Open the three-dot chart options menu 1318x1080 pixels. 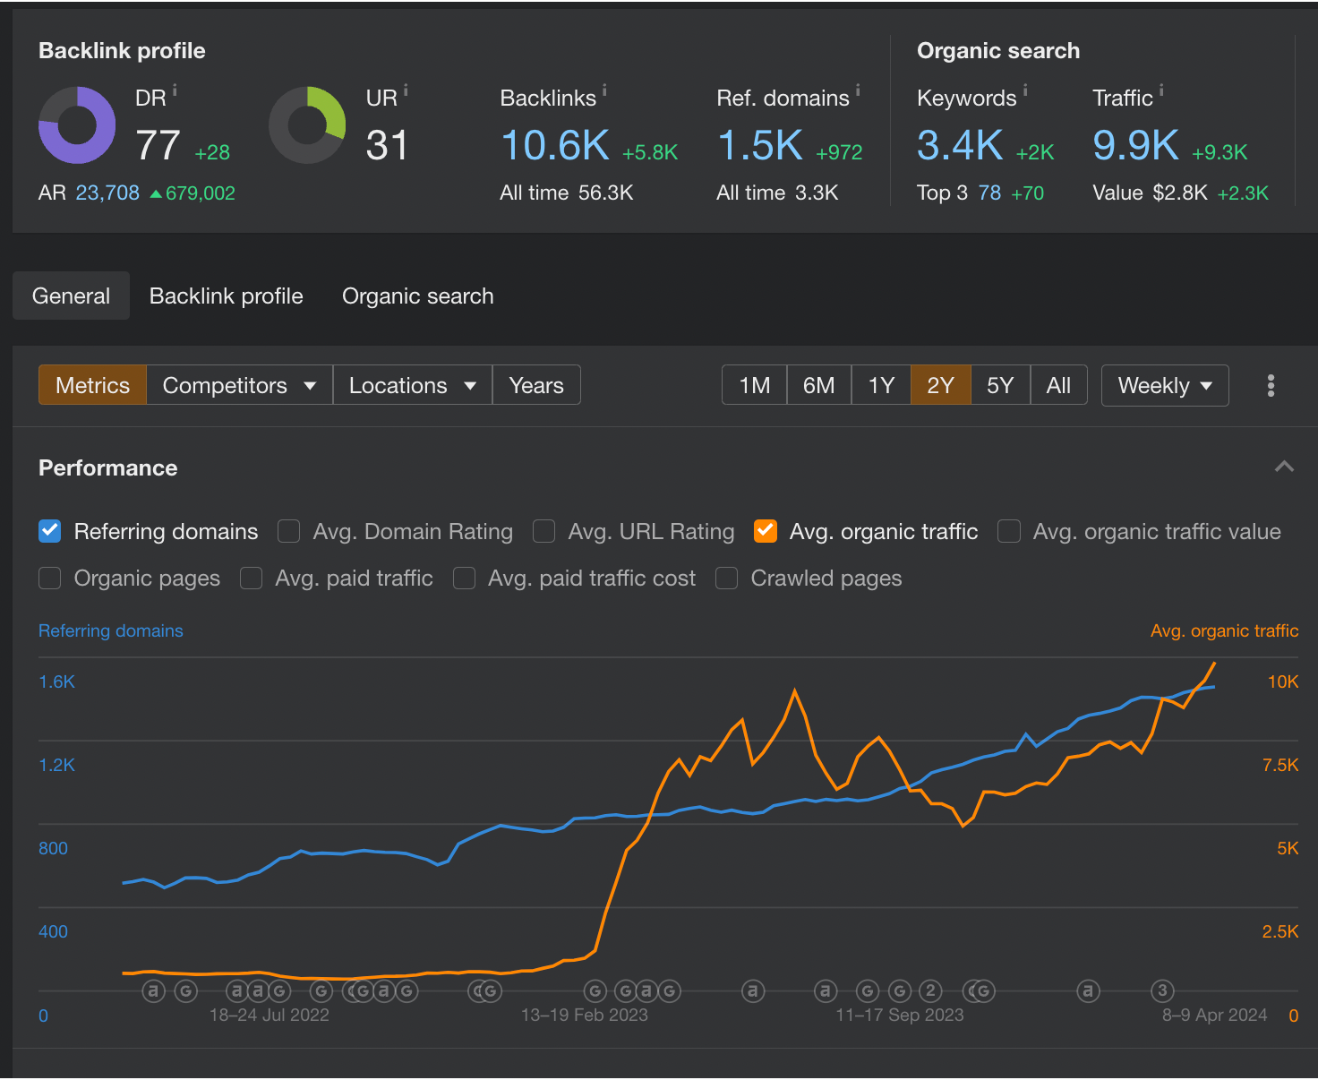[1270, 386]
